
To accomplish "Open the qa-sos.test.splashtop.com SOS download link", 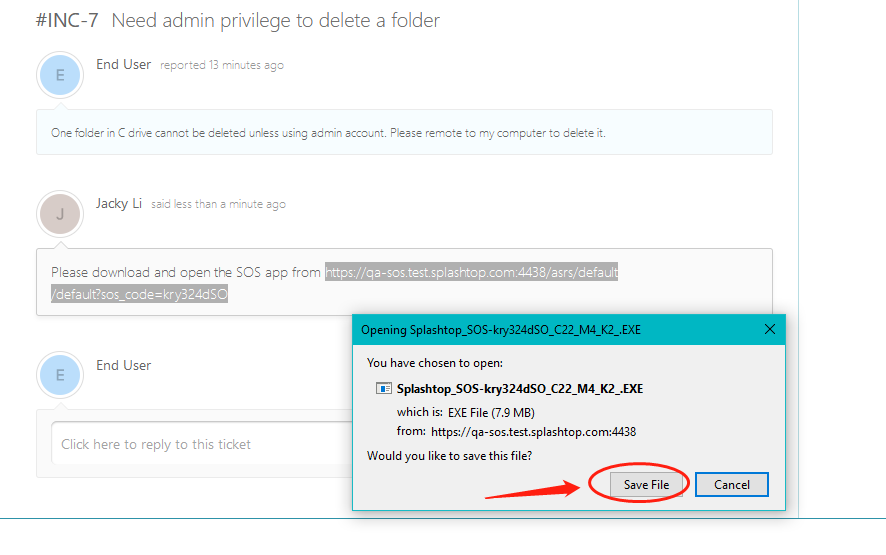I will pos(471,272).
